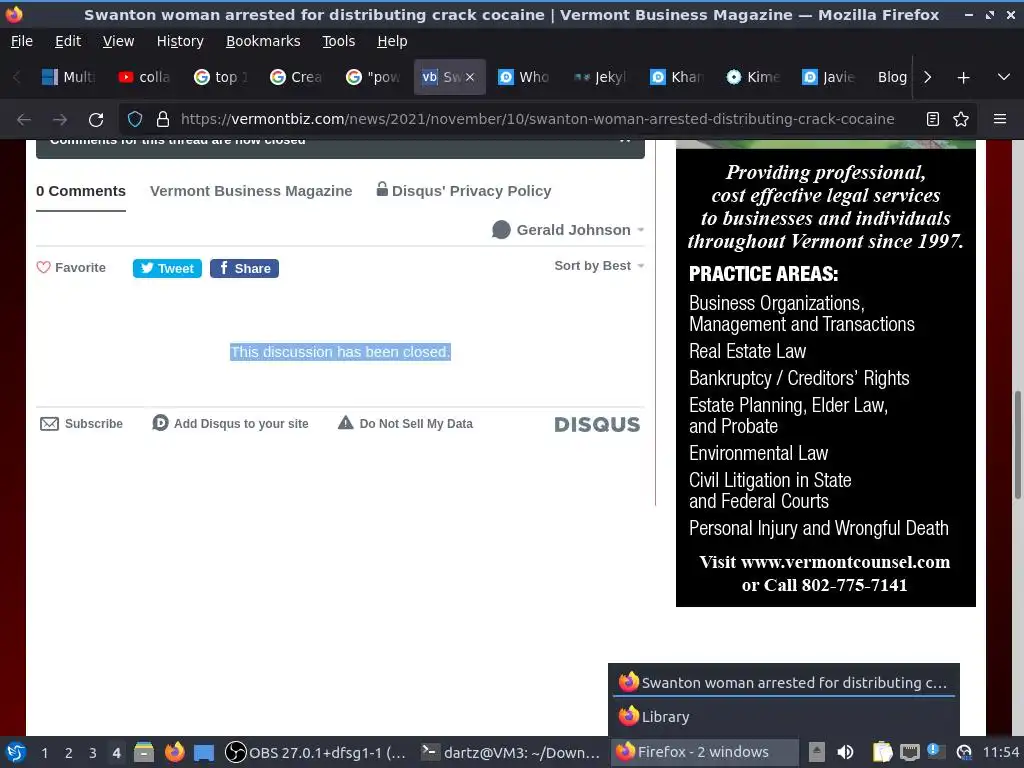Select Swanton woman window from list
The image size is (1024, 768).
(784, 682)
